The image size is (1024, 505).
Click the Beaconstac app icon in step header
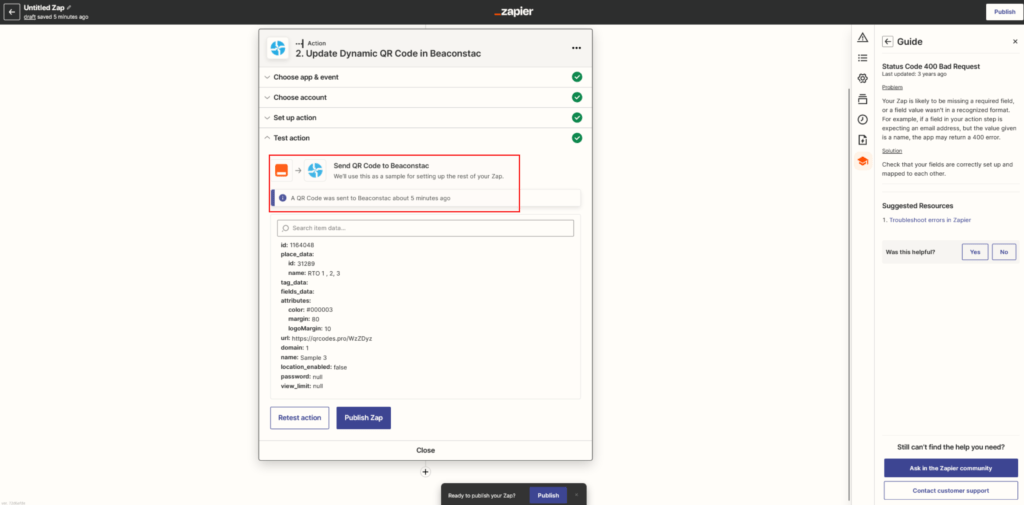[278, 48]
